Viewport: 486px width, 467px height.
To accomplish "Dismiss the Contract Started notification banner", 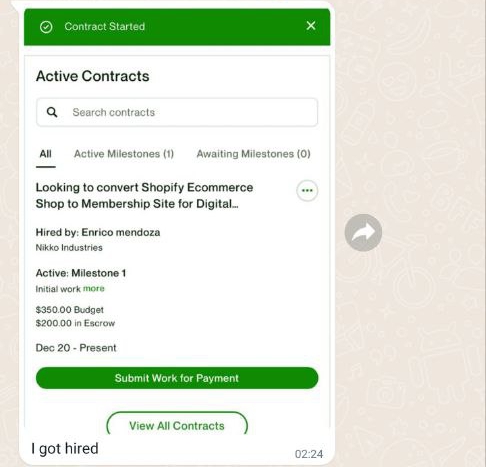I will [311, 26].
